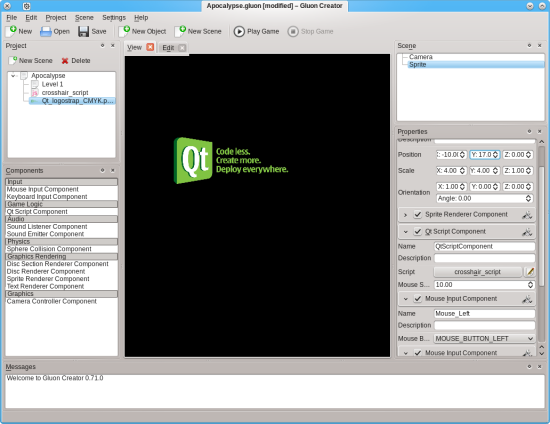Open Qt Script Component tools icon
The width and height of the screenshot is (550, 424).
point(527,232)
